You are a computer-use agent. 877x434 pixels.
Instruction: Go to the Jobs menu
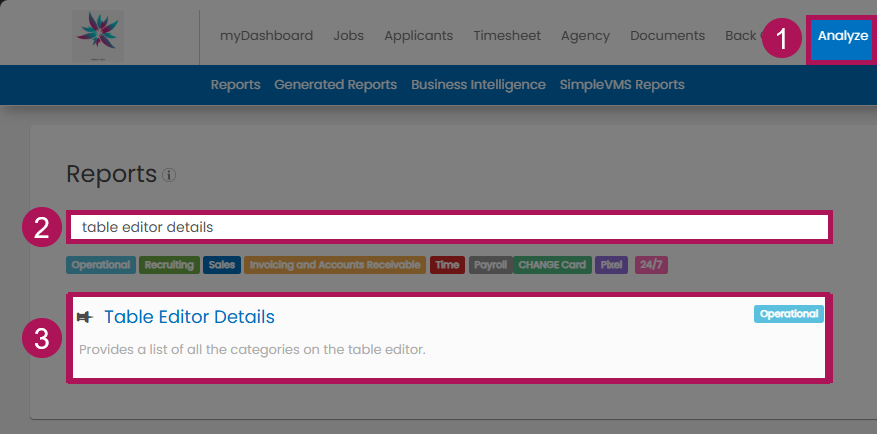click(348, 36)
